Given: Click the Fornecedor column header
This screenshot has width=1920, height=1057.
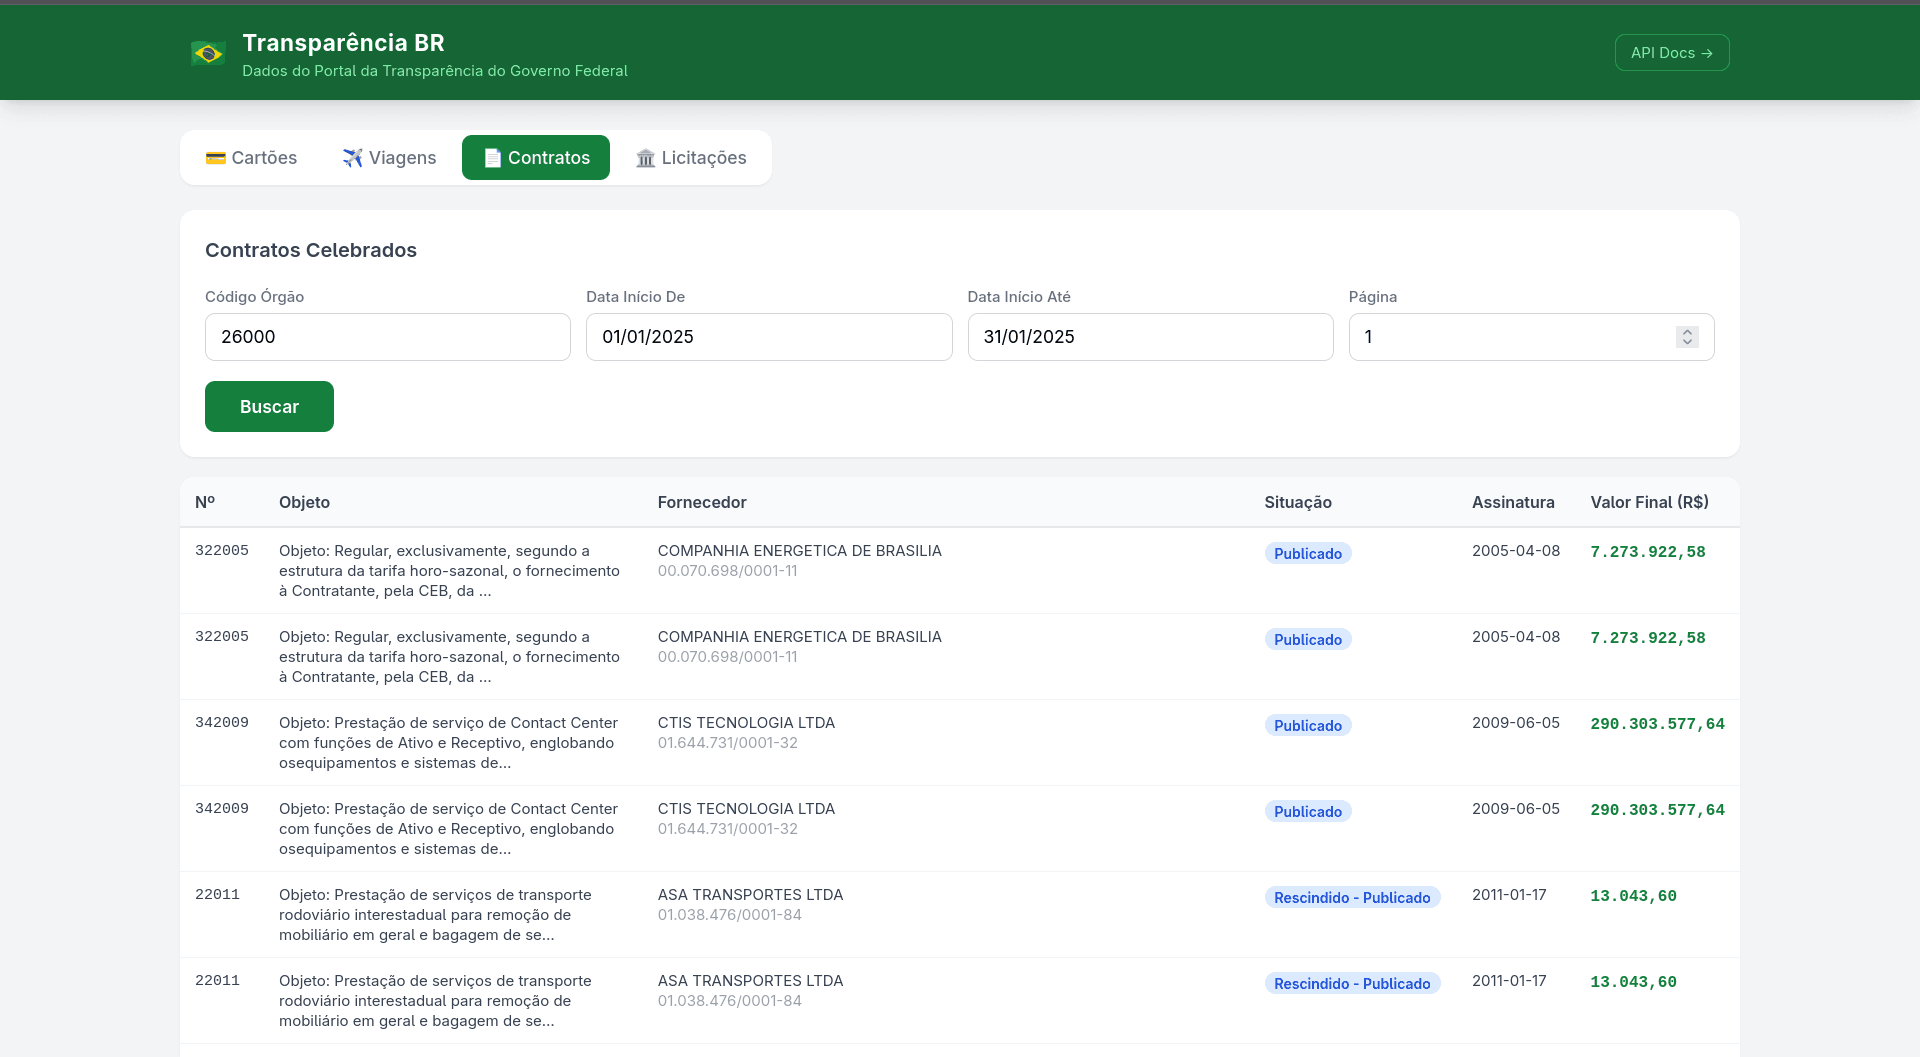Looking at the screenshot, I should [702, 502].
